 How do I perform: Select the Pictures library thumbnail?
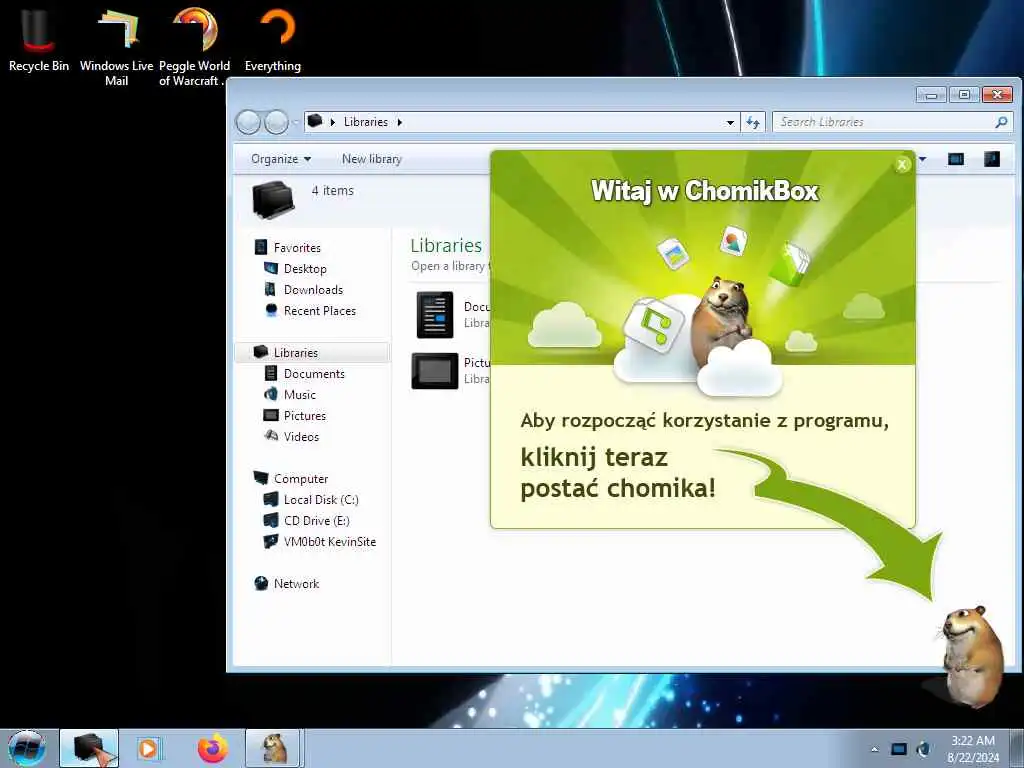pos(435,370)
